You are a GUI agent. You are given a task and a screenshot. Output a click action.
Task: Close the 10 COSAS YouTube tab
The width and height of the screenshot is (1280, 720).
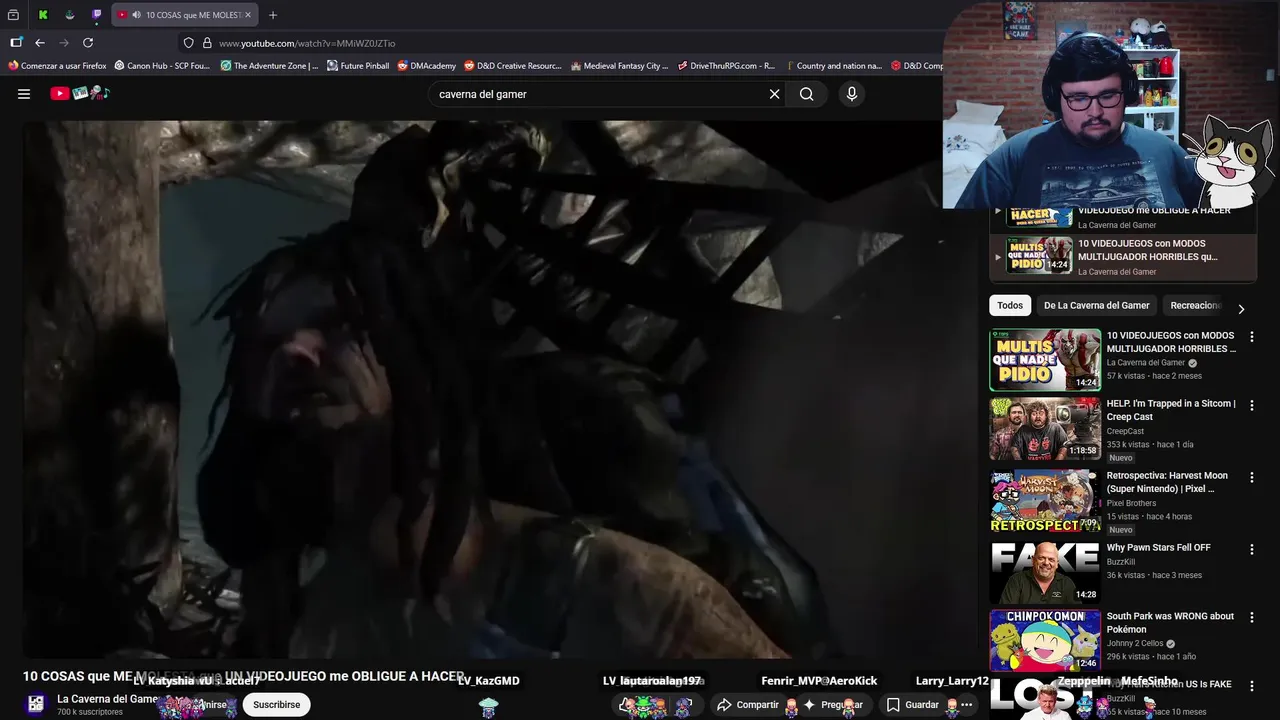click(248, 15)
